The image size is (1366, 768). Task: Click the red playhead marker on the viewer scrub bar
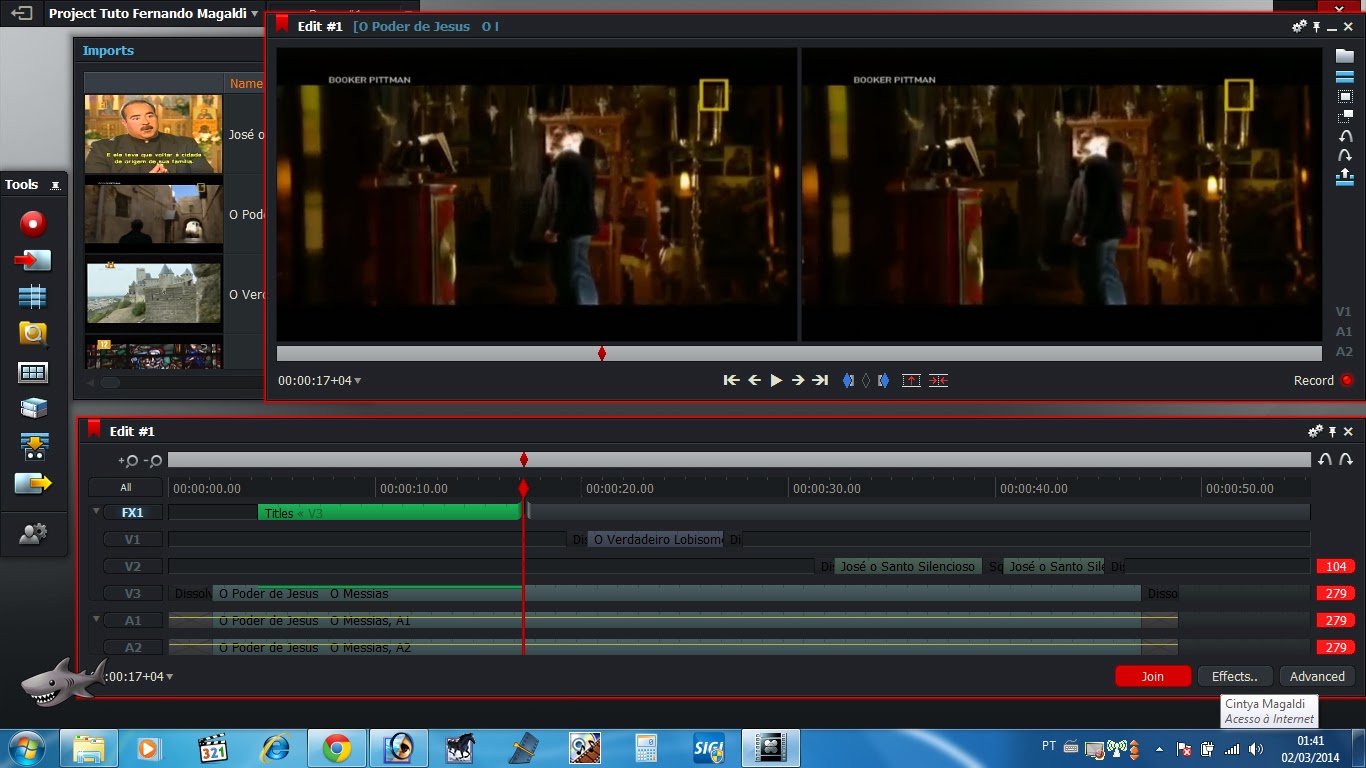click(x=601, y=353)
